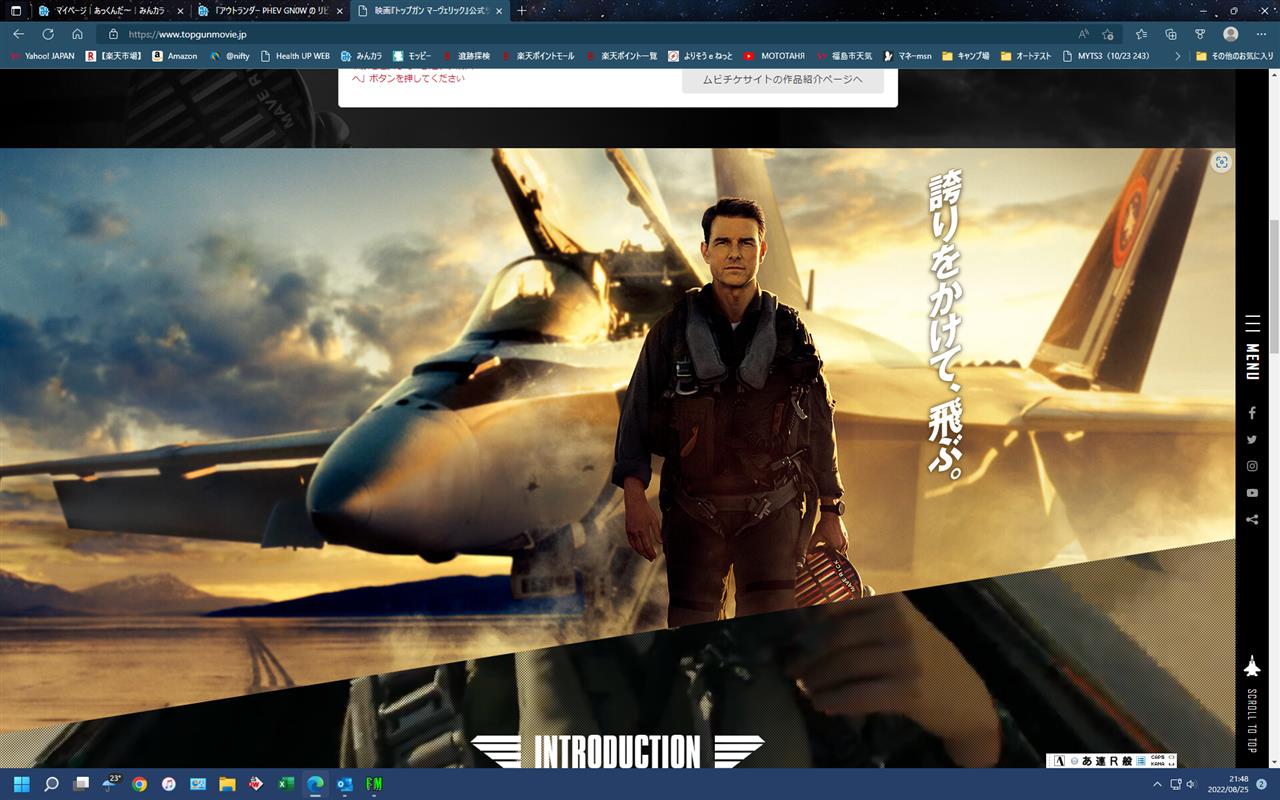
Task: Open the taskbar search magnifier
Action: coord(52,784)
